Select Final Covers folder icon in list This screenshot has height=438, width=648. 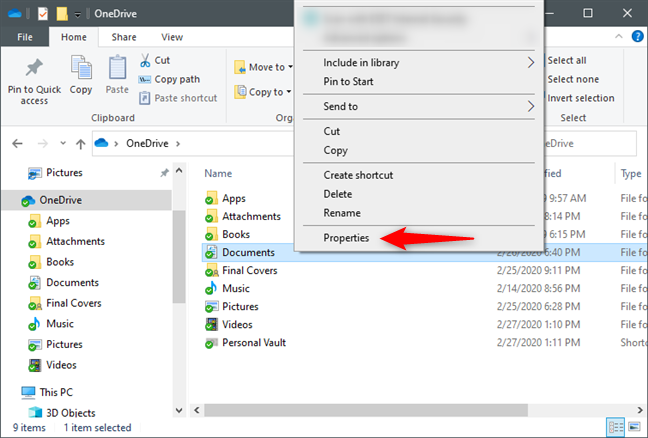tap(211, 270)
